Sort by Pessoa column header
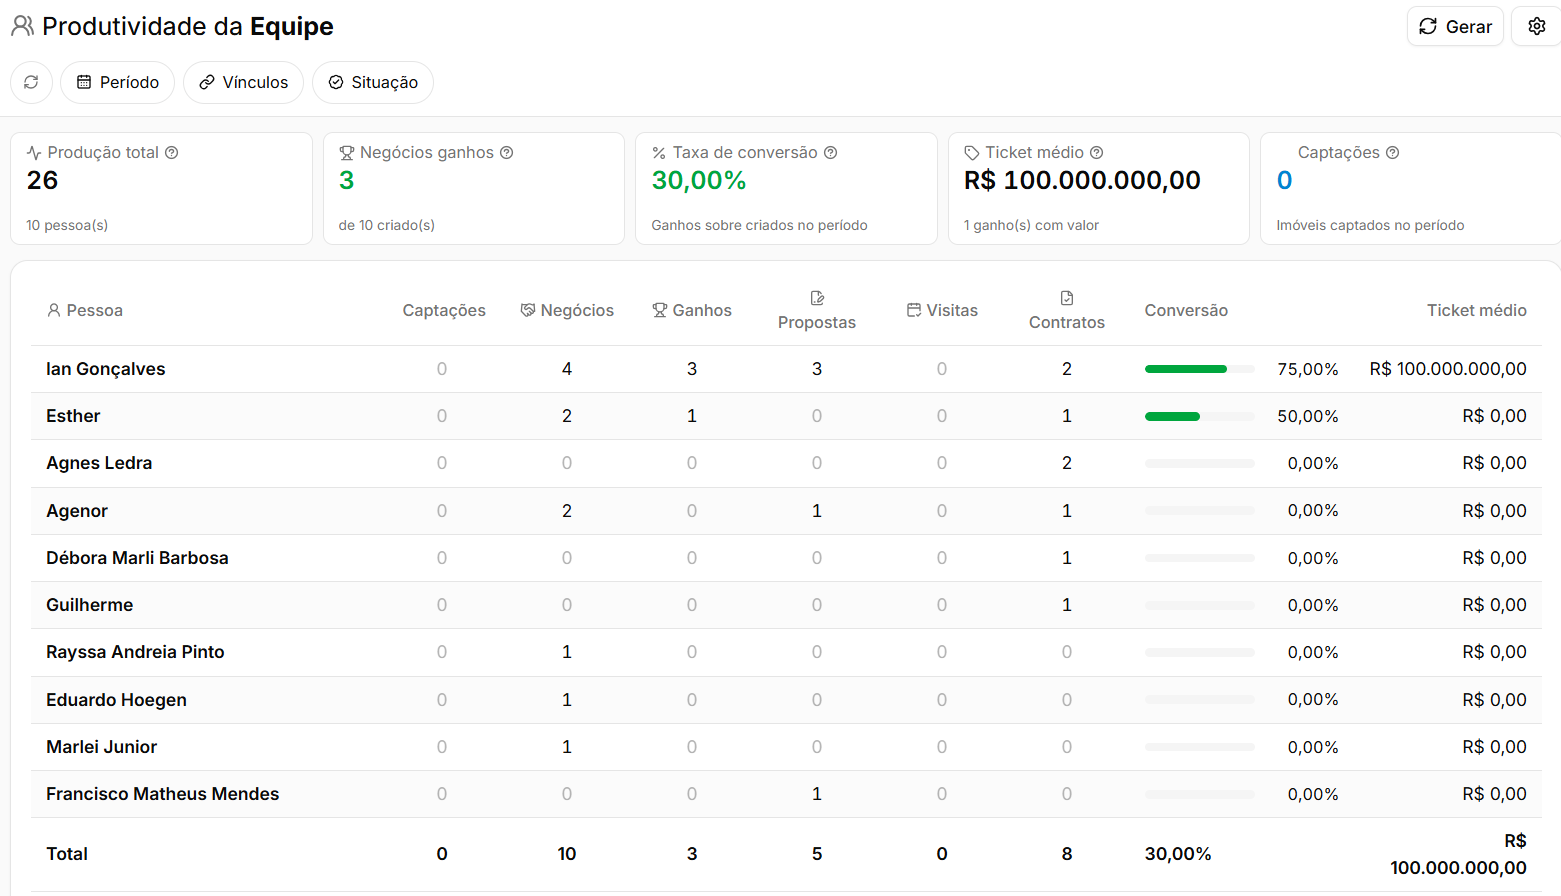Screen dimensions: 1561x896 pyautogui.click(x=85, y=310)
